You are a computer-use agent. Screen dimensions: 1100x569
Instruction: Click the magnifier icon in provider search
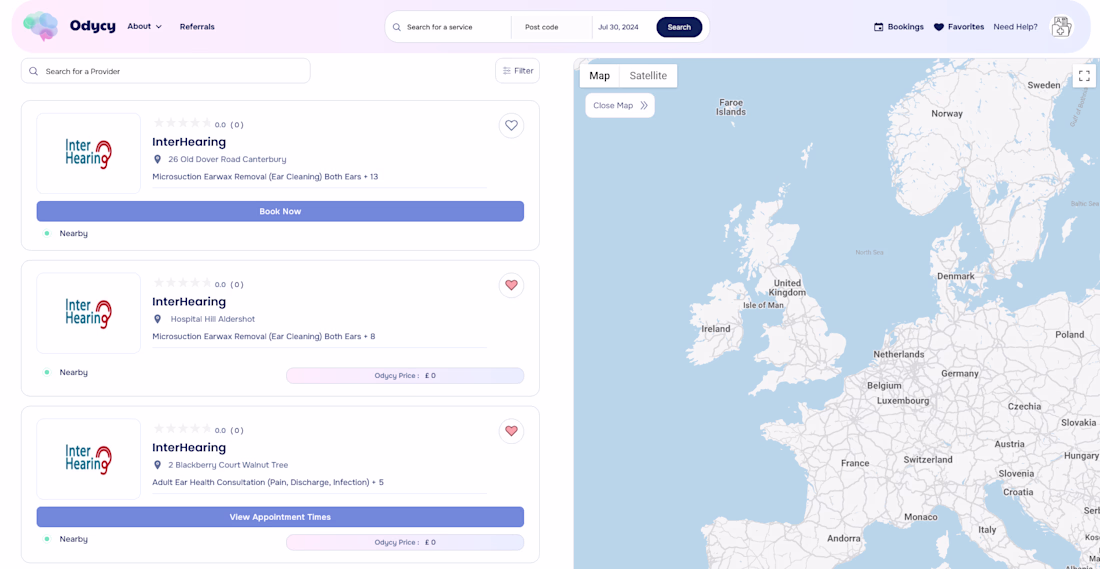pyautogui.click(x=34, y=71)
